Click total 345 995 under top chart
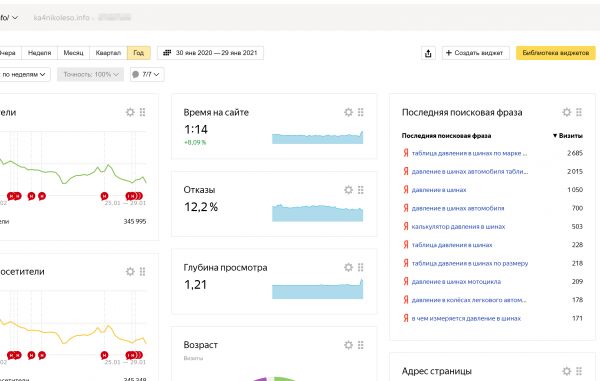 coord(135,221)
